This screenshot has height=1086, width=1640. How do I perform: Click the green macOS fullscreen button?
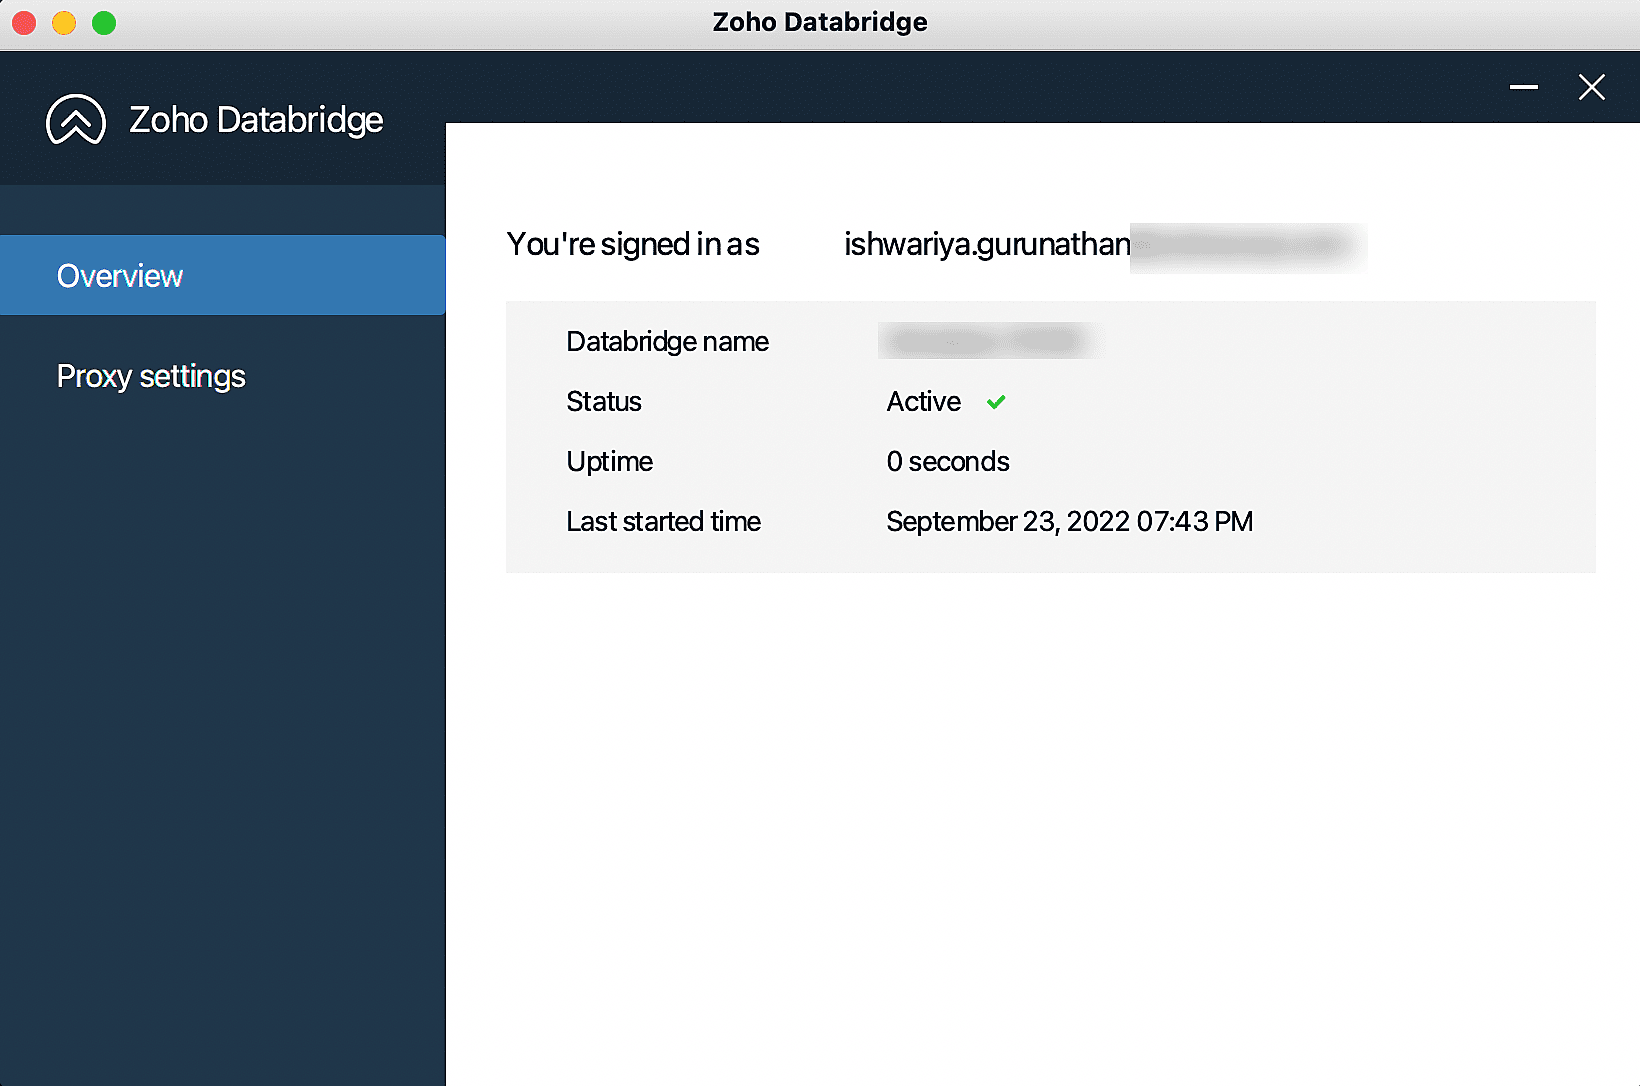click(104, 22)
